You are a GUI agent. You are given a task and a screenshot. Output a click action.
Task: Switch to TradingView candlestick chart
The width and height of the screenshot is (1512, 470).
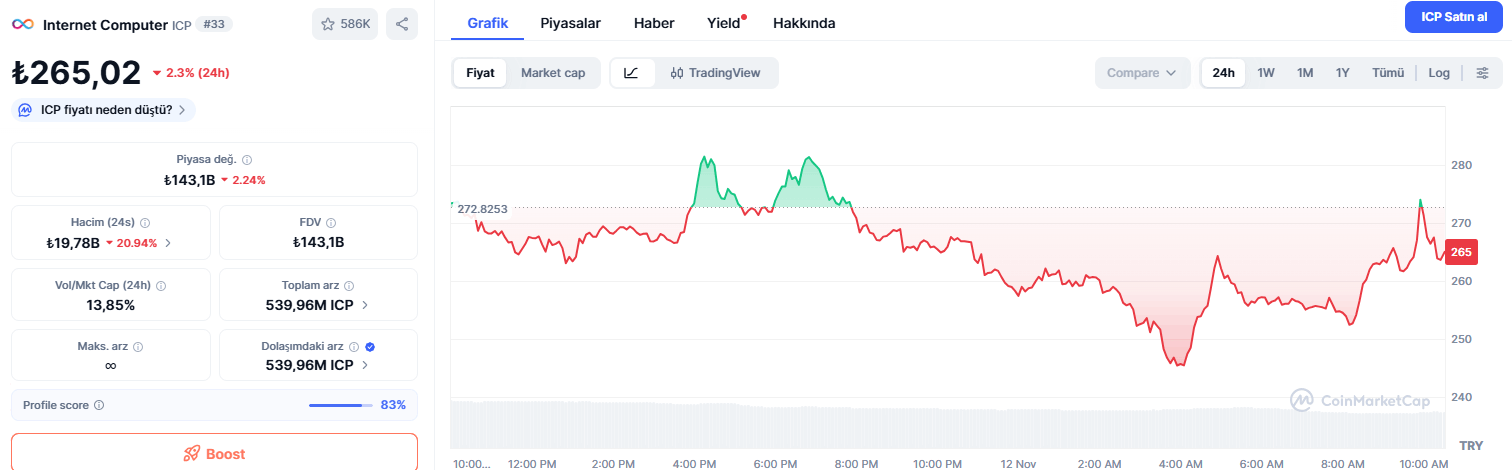point(715,73)
